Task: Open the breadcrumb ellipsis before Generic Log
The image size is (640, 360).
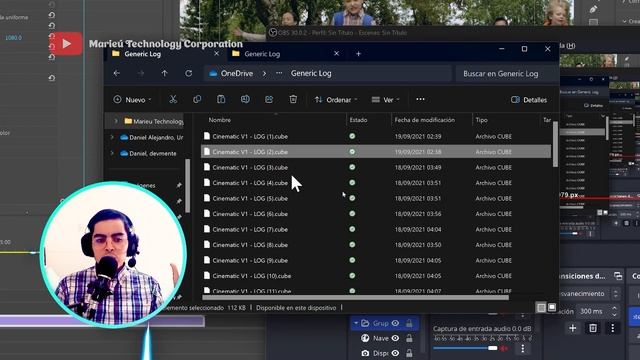Action: [x=279, y=73]
